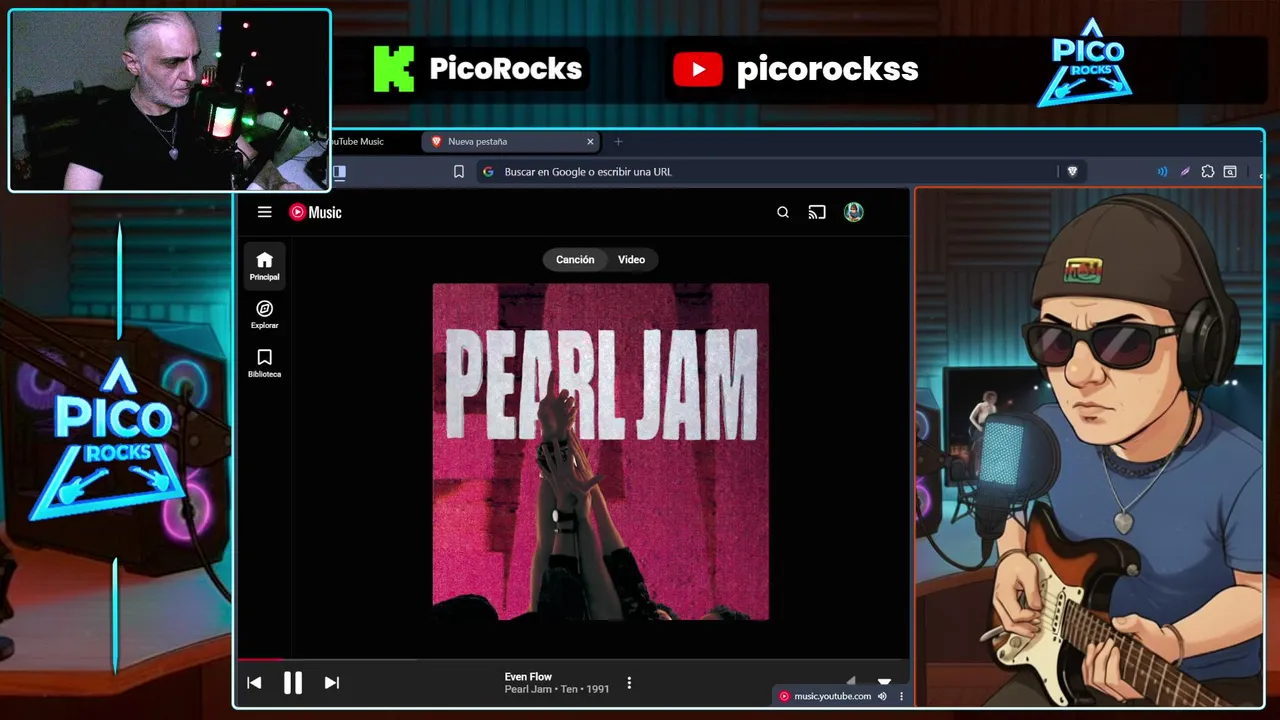Image resolution: width=1280 pixels, height=720 pixels.
Task: Click the Pearl Jam album cover
Action: coord(600,452)
